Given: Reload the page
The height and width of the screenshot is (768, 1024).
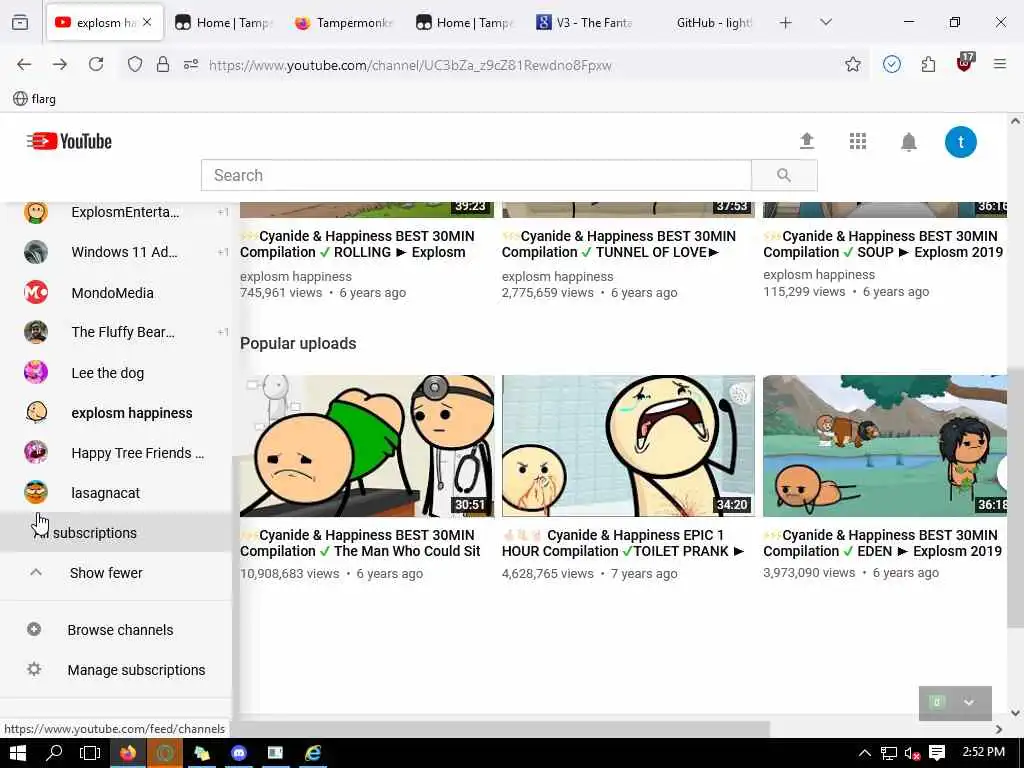Looking at the screenshot, I should coord(96,64).
